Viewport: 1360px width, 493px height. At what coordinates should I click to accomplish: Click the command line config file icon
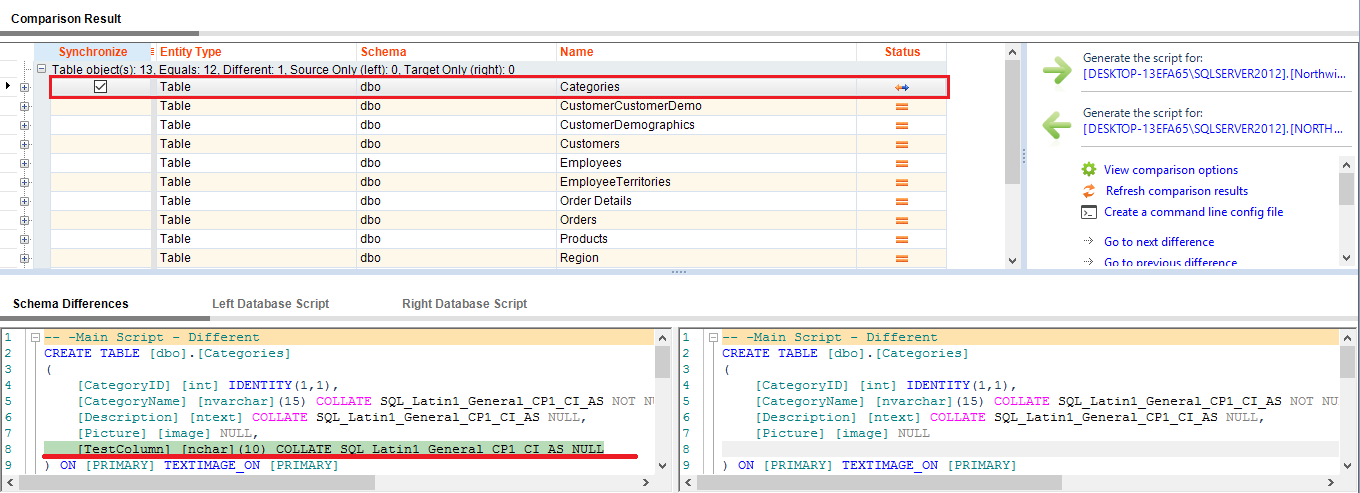coord(1089,212)
